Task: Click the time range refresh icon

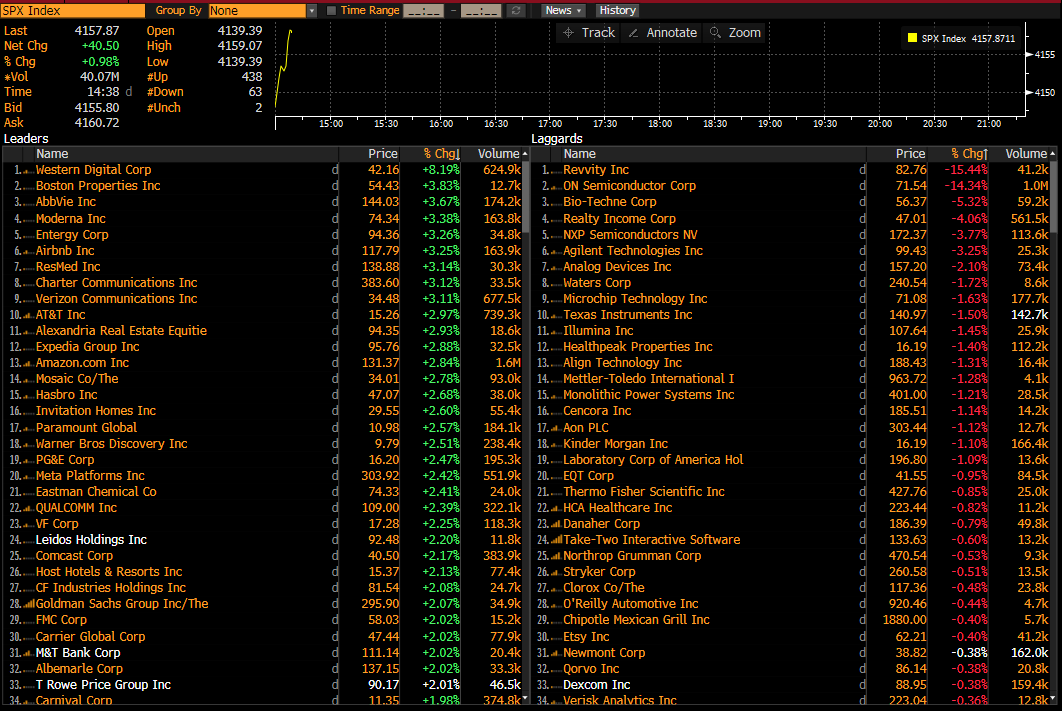Action: coord(515,10)
